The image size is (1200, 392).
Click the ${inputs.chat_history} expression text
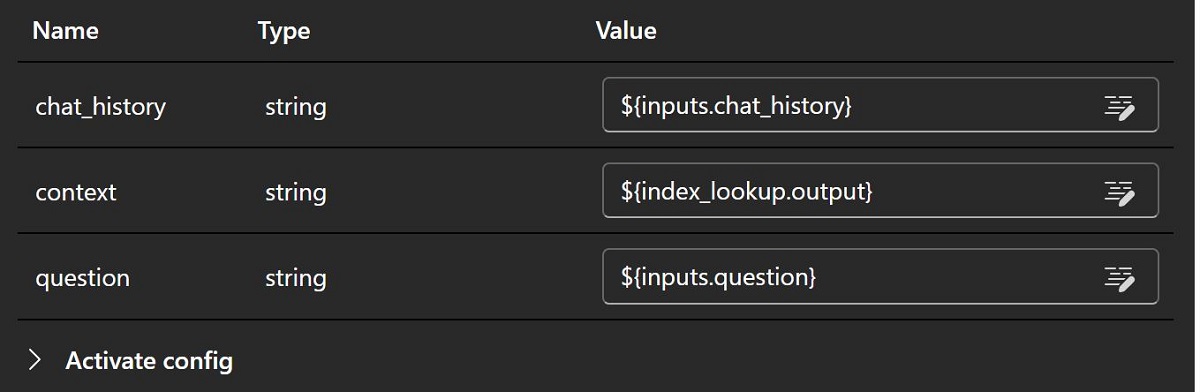click(735, 105)
